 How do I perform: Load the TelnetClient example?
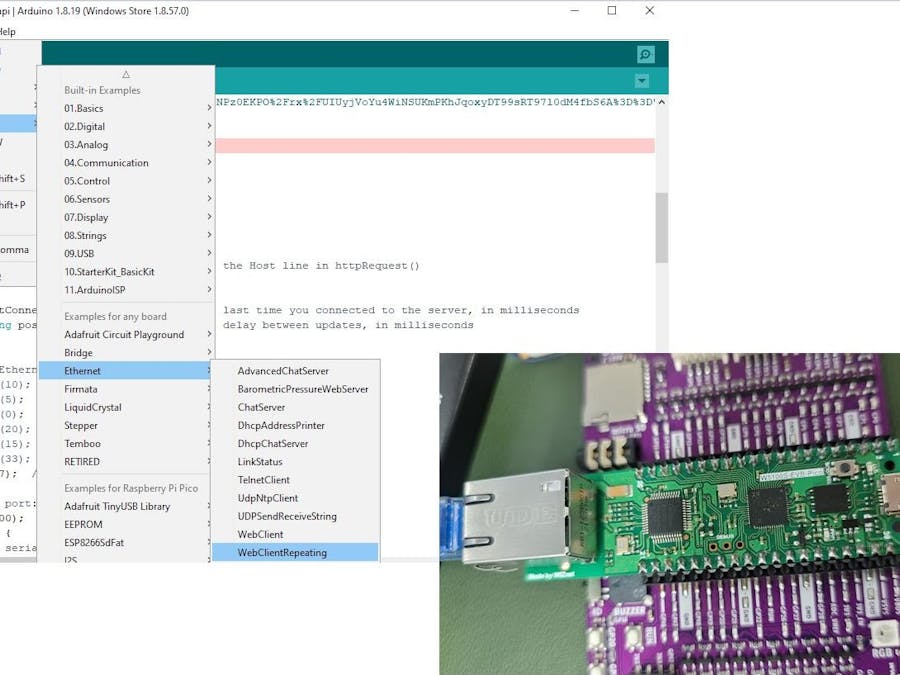[x=296, y=480]
